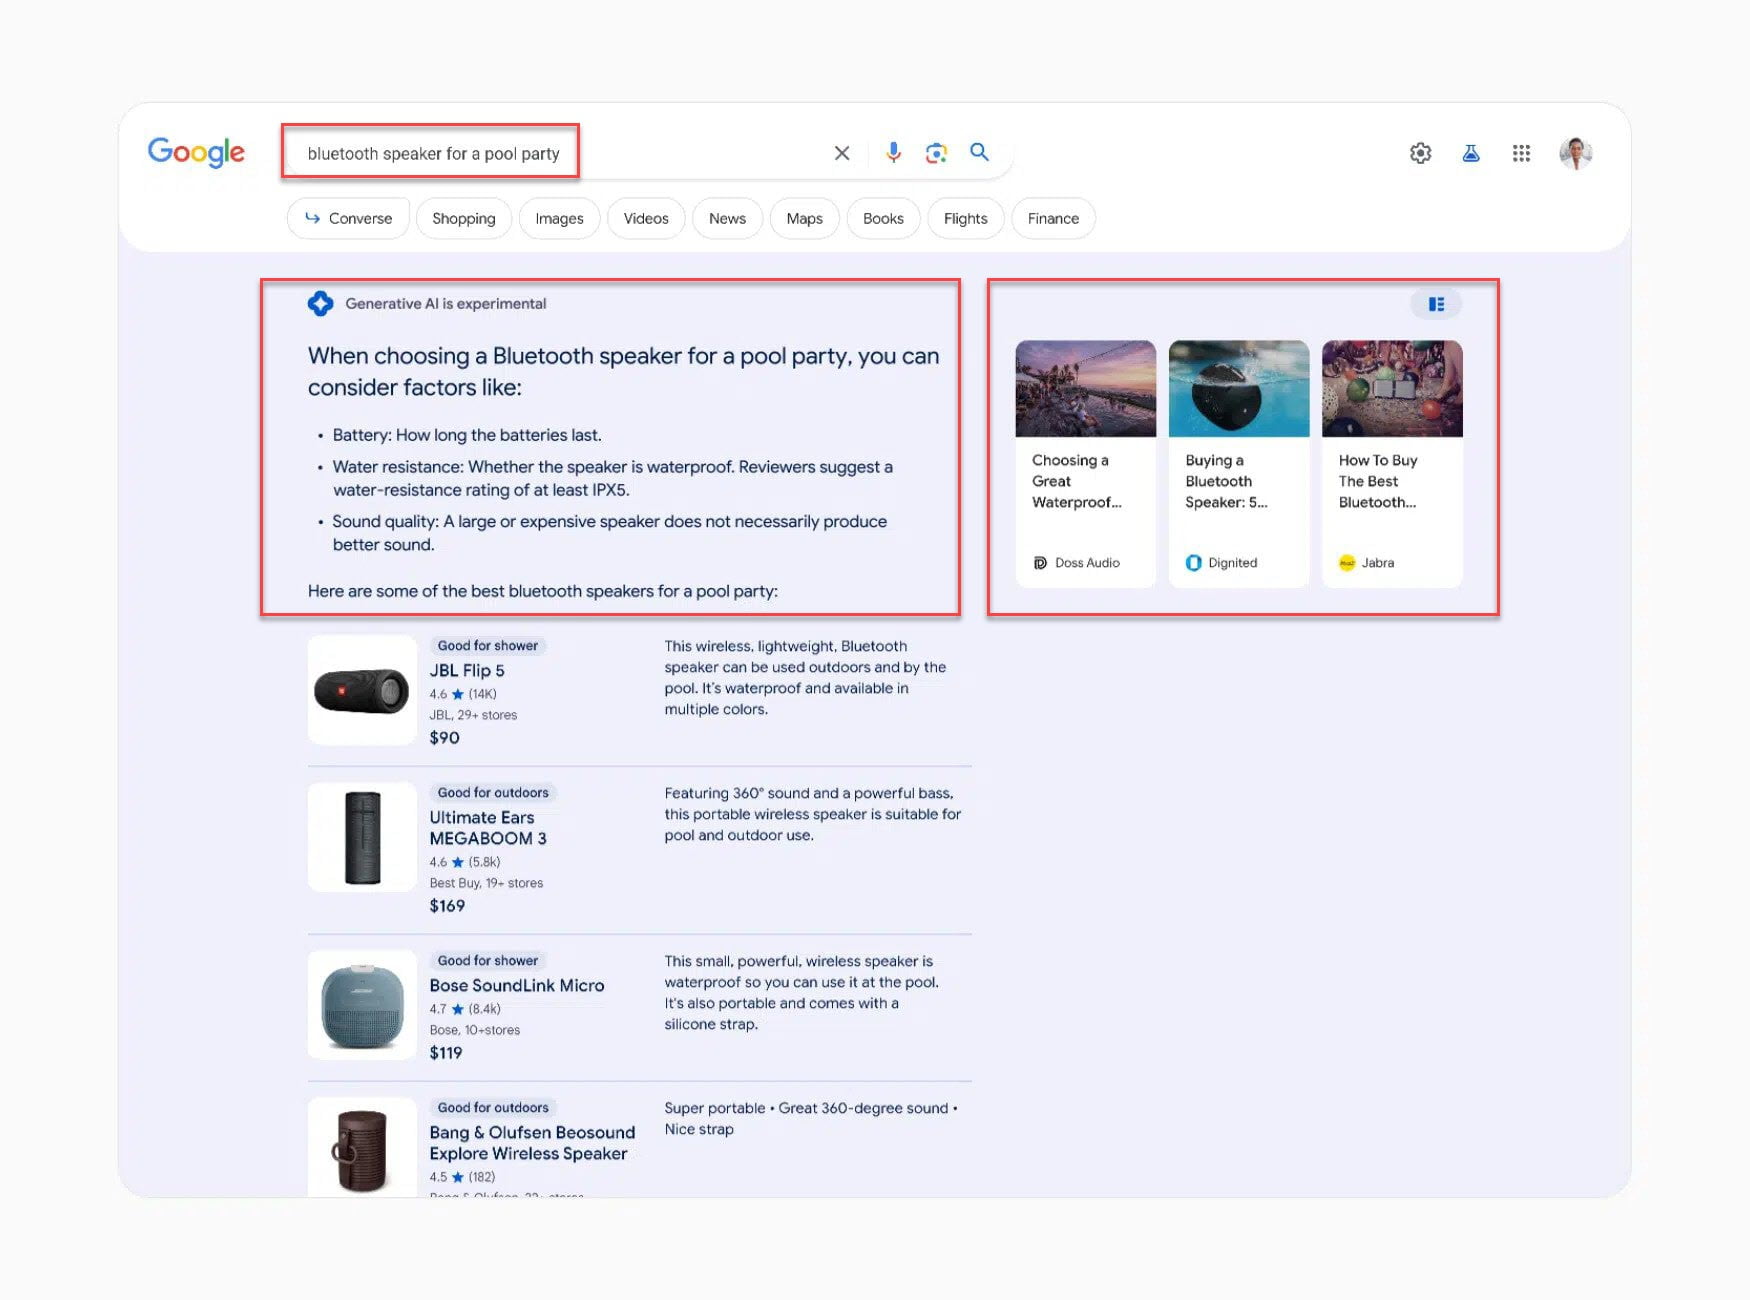The height and width of the screenshot is (1300, 1750).
Task: Open the News search tab
Action: (727, 218)
